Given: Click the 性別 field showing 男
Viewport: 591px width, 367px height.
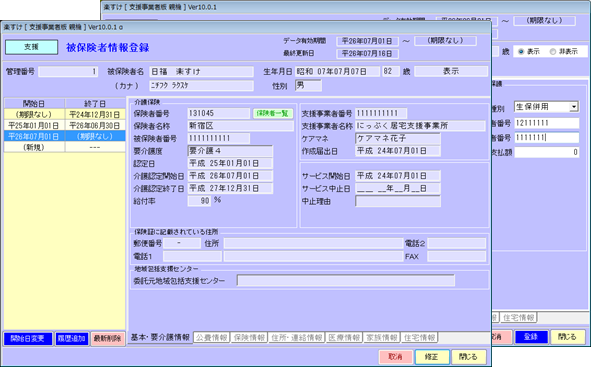Looking at the screenshot, I should pos(308,86).
